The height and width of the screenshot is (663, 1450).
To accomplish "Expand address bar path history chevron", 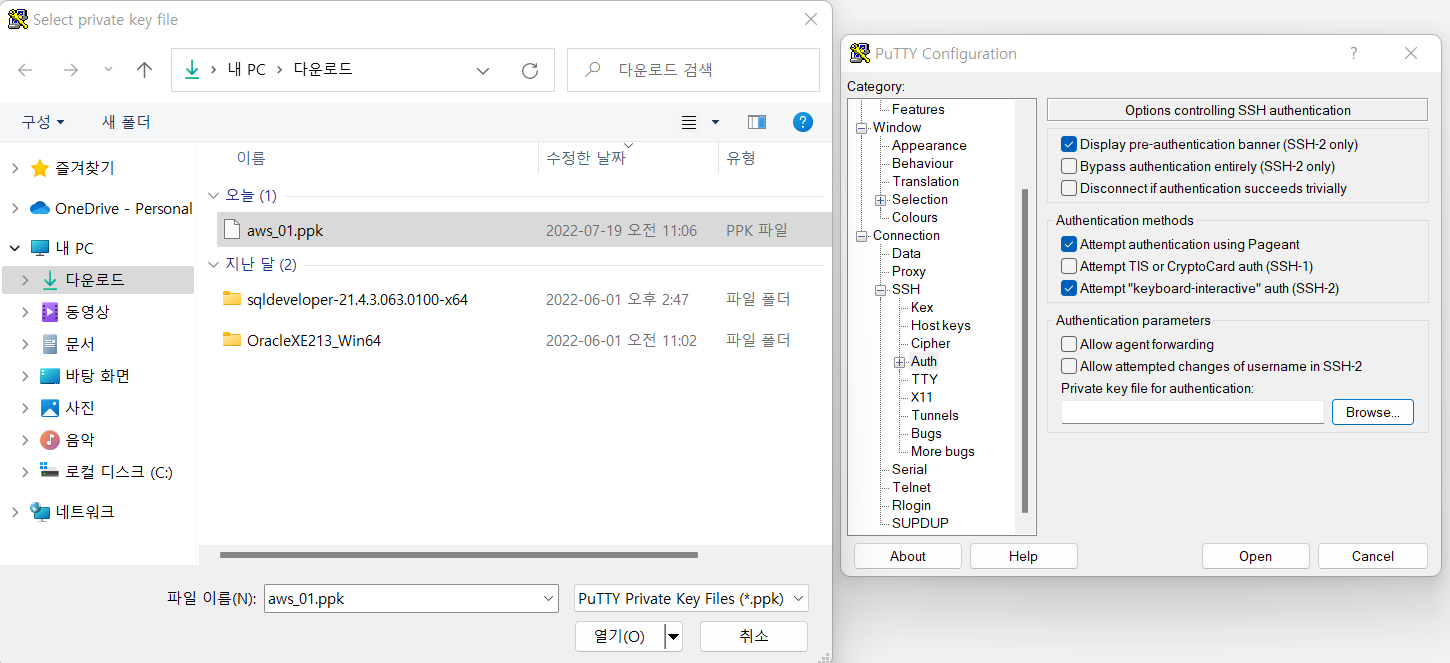I will pyautogui.click(x=483, y=70).
